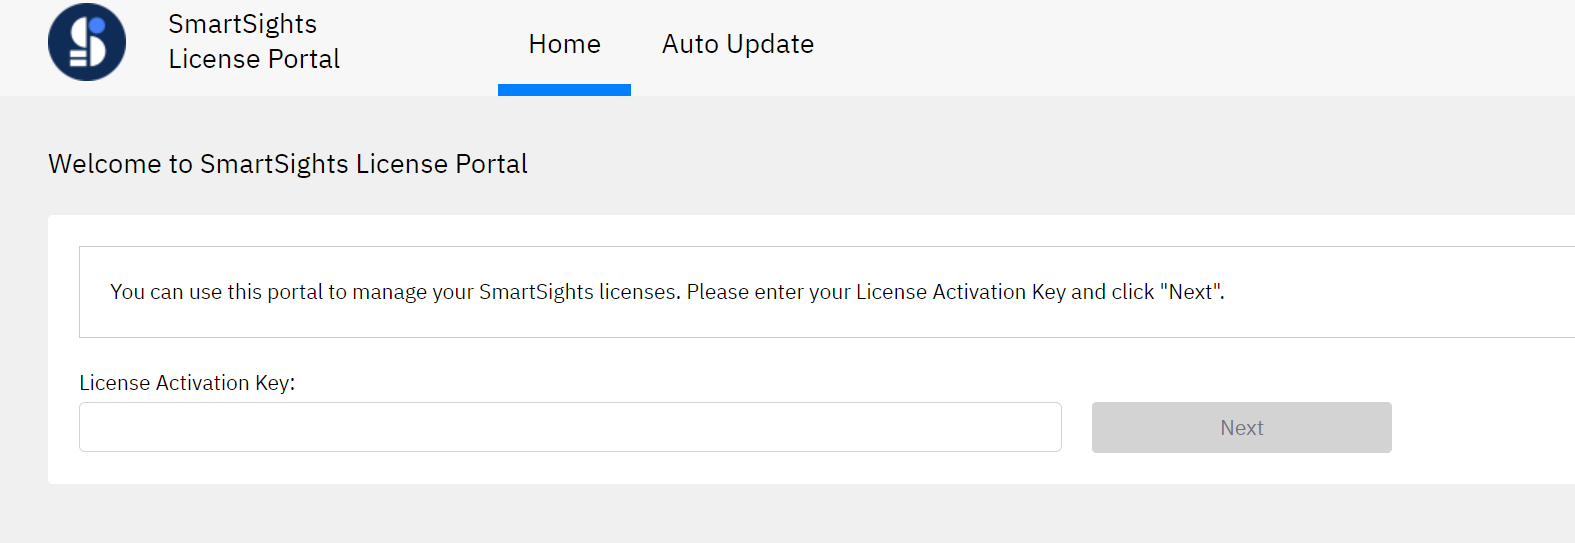Click "License Activation Key" phrase in instruction message
The height and width of the screenshot is (543, 1575).
[x=960, y=292]
